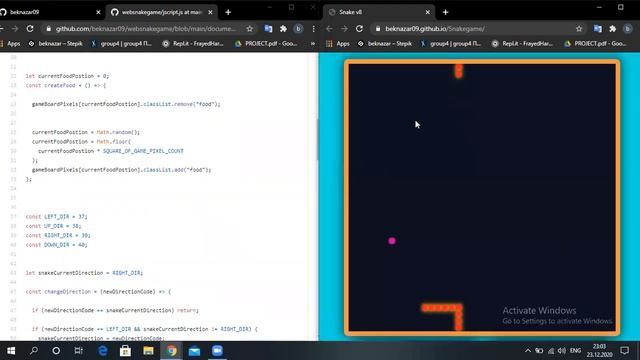
Task: Close the Snake v8 tab
Action: coord(427,12)
